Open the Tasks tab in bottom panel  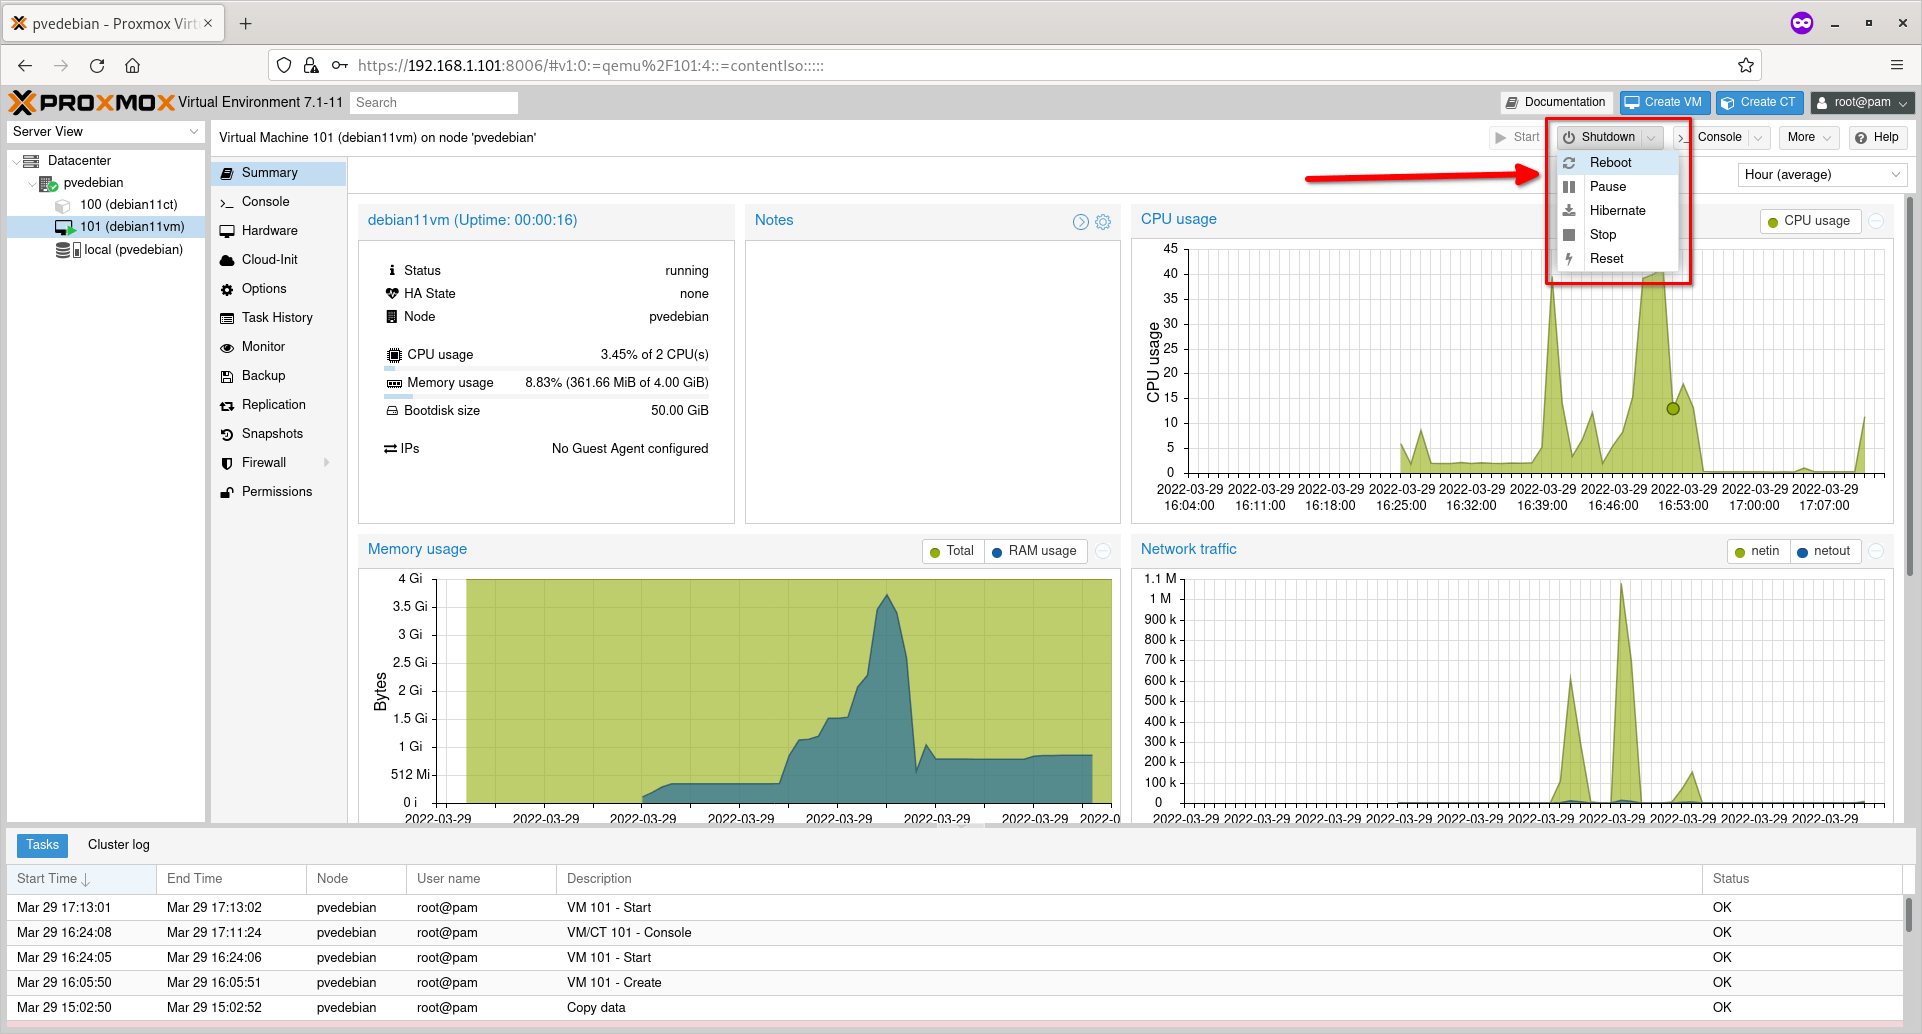[42, 845]
